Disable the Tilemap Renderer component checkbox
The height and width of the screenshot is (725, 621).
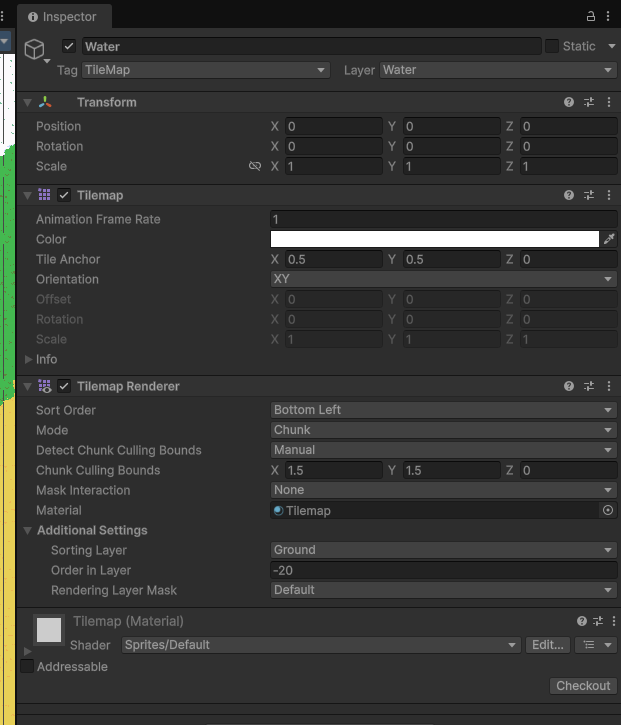pyautogui.click(x=64, y=386)
